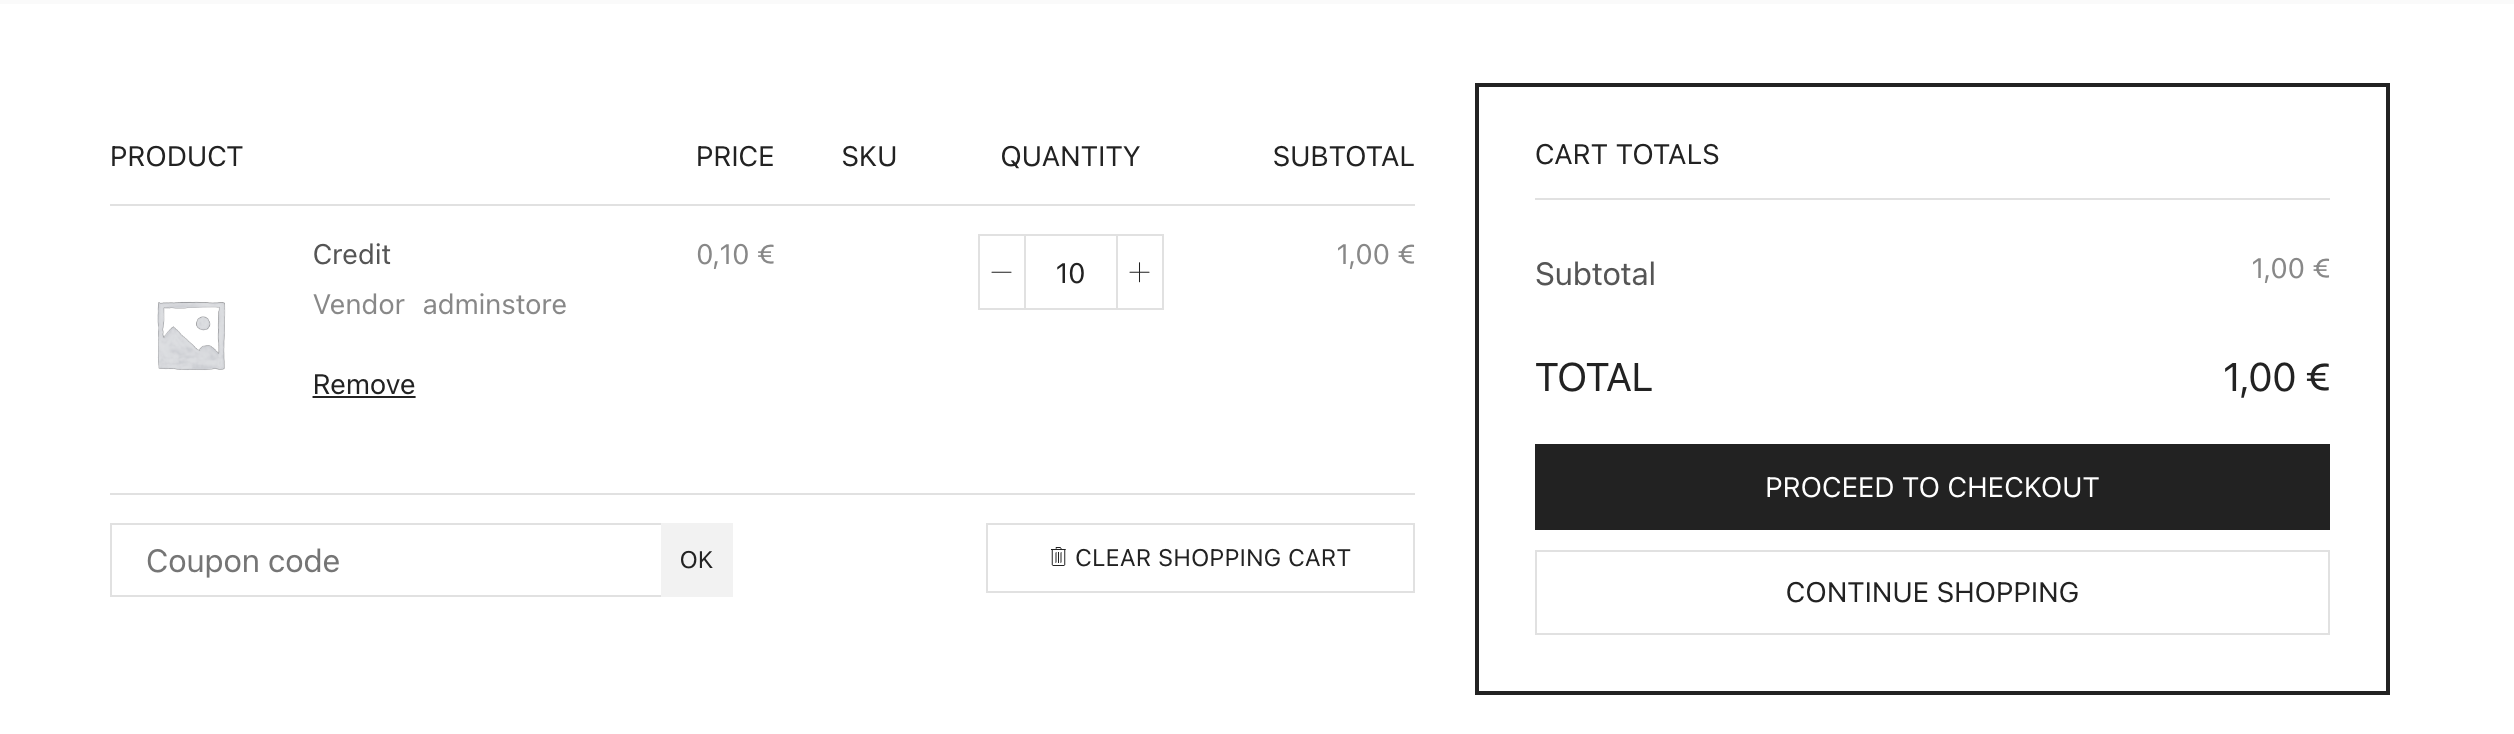This screenshot has width=2514, height=734.
Task: Click the SUBTOTAL column header
Action: tap(1343, 157)
